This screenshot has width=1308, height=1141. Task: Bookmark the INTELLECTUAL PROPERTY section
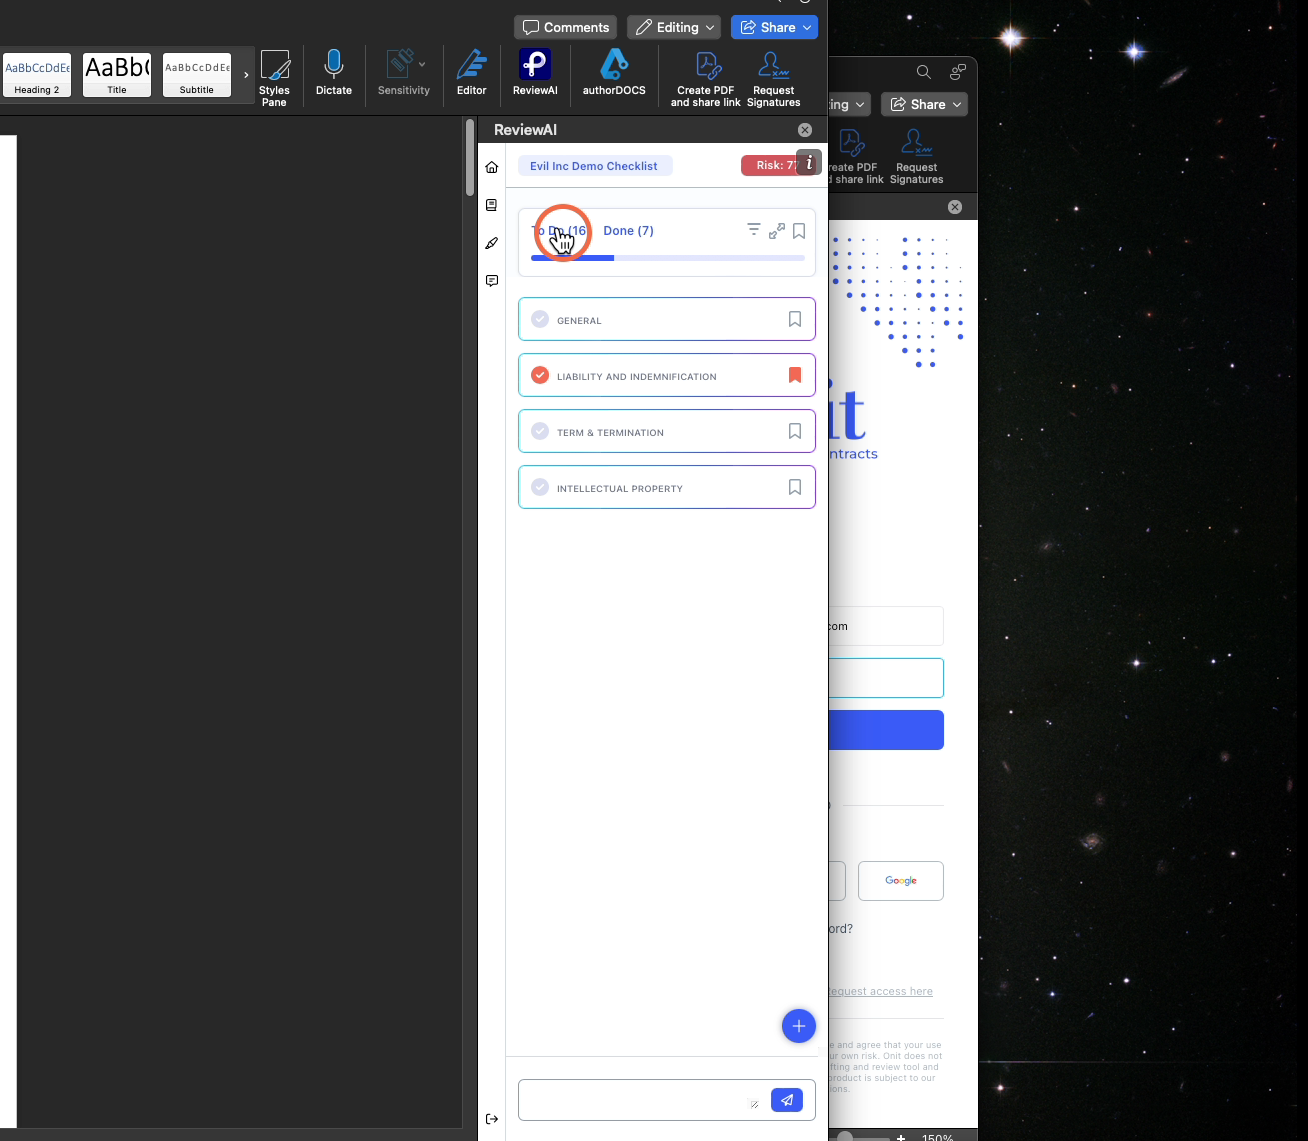[795, 487]
